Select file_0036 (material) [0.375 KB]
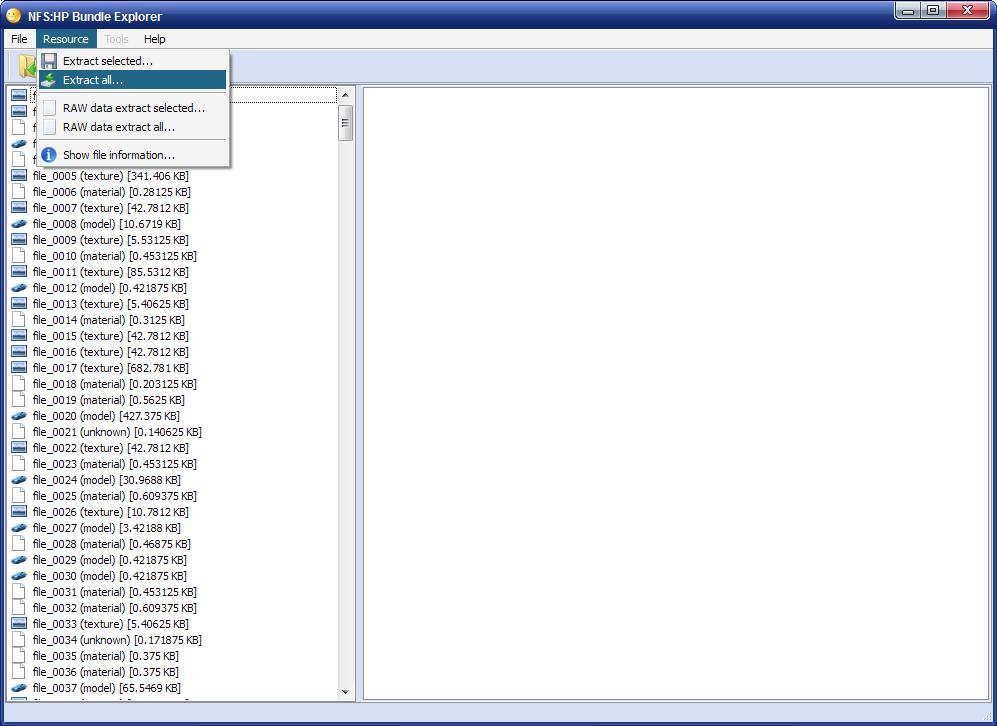This screenshot has height=726, width=997. coord(106,672)
